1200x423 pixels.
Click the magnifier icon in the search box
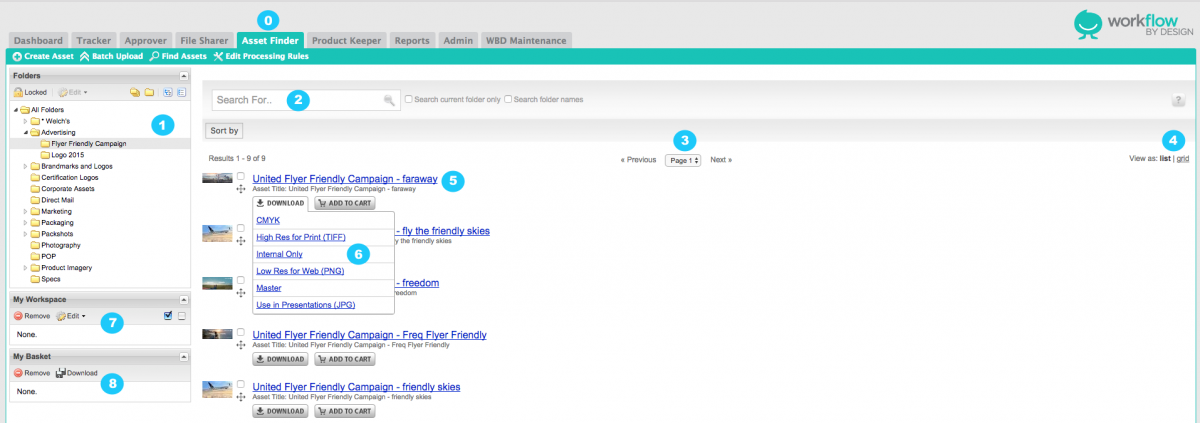tap(389, 101)
